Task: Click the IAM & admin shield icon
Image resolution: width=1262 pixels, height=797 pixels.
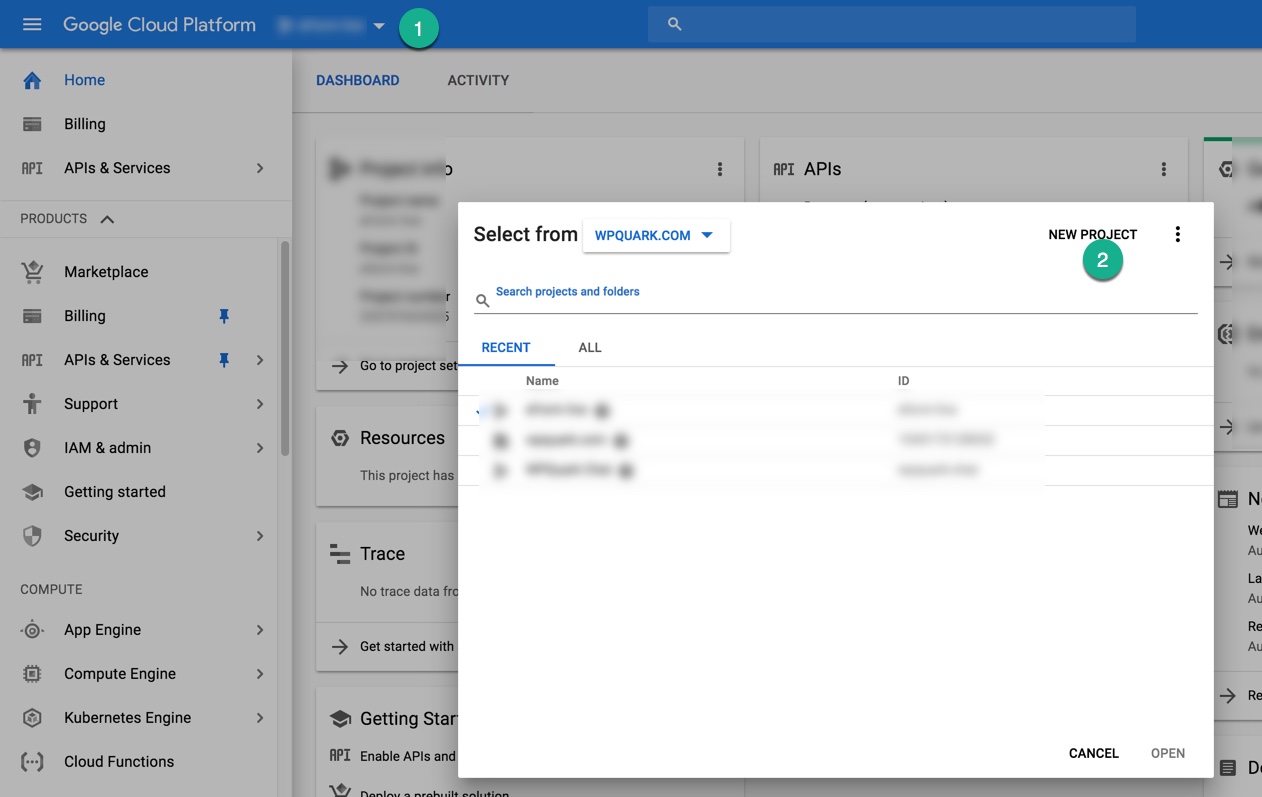Action: point(32,448)
